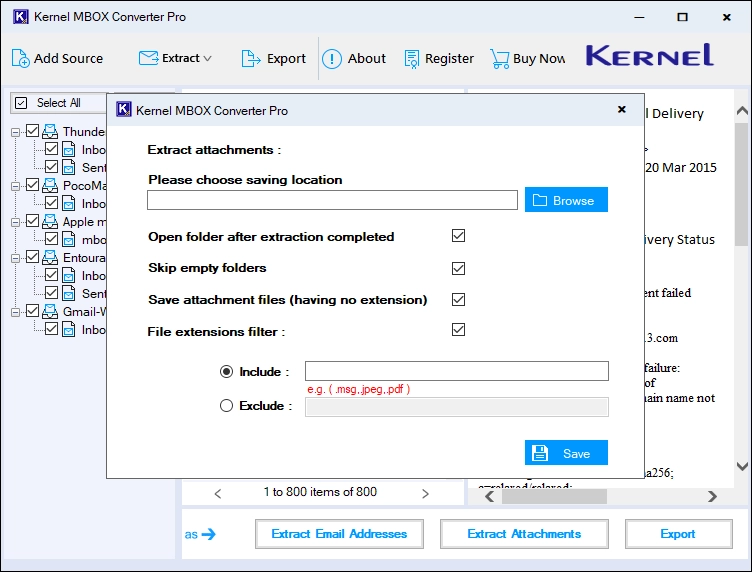The height and width of the screenshot is (572, 752).
Task: Click the blue arrow next to 'as'
Action: 209,534
